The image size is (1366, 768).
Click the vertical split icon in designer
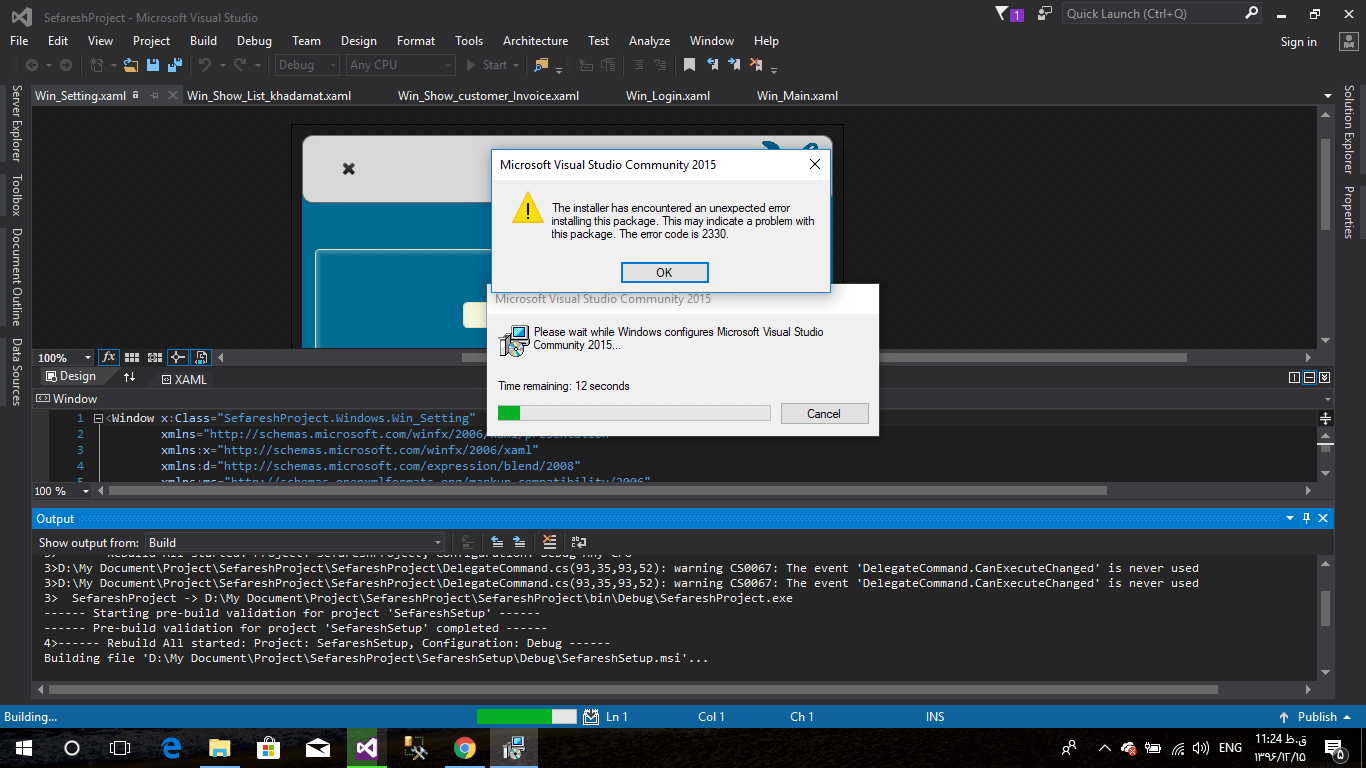pos(1295,377)
